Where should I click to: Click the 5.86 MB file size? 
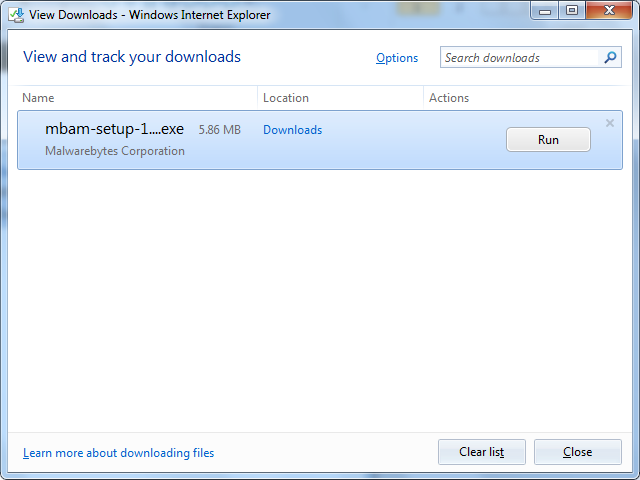pyautogui.click(x=220, y=130)
